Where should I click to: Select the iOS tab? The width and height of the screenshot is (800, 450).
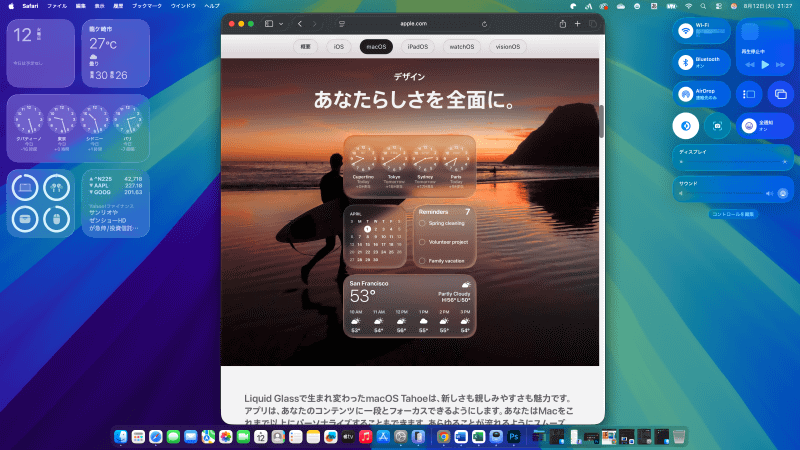(339, 46)
